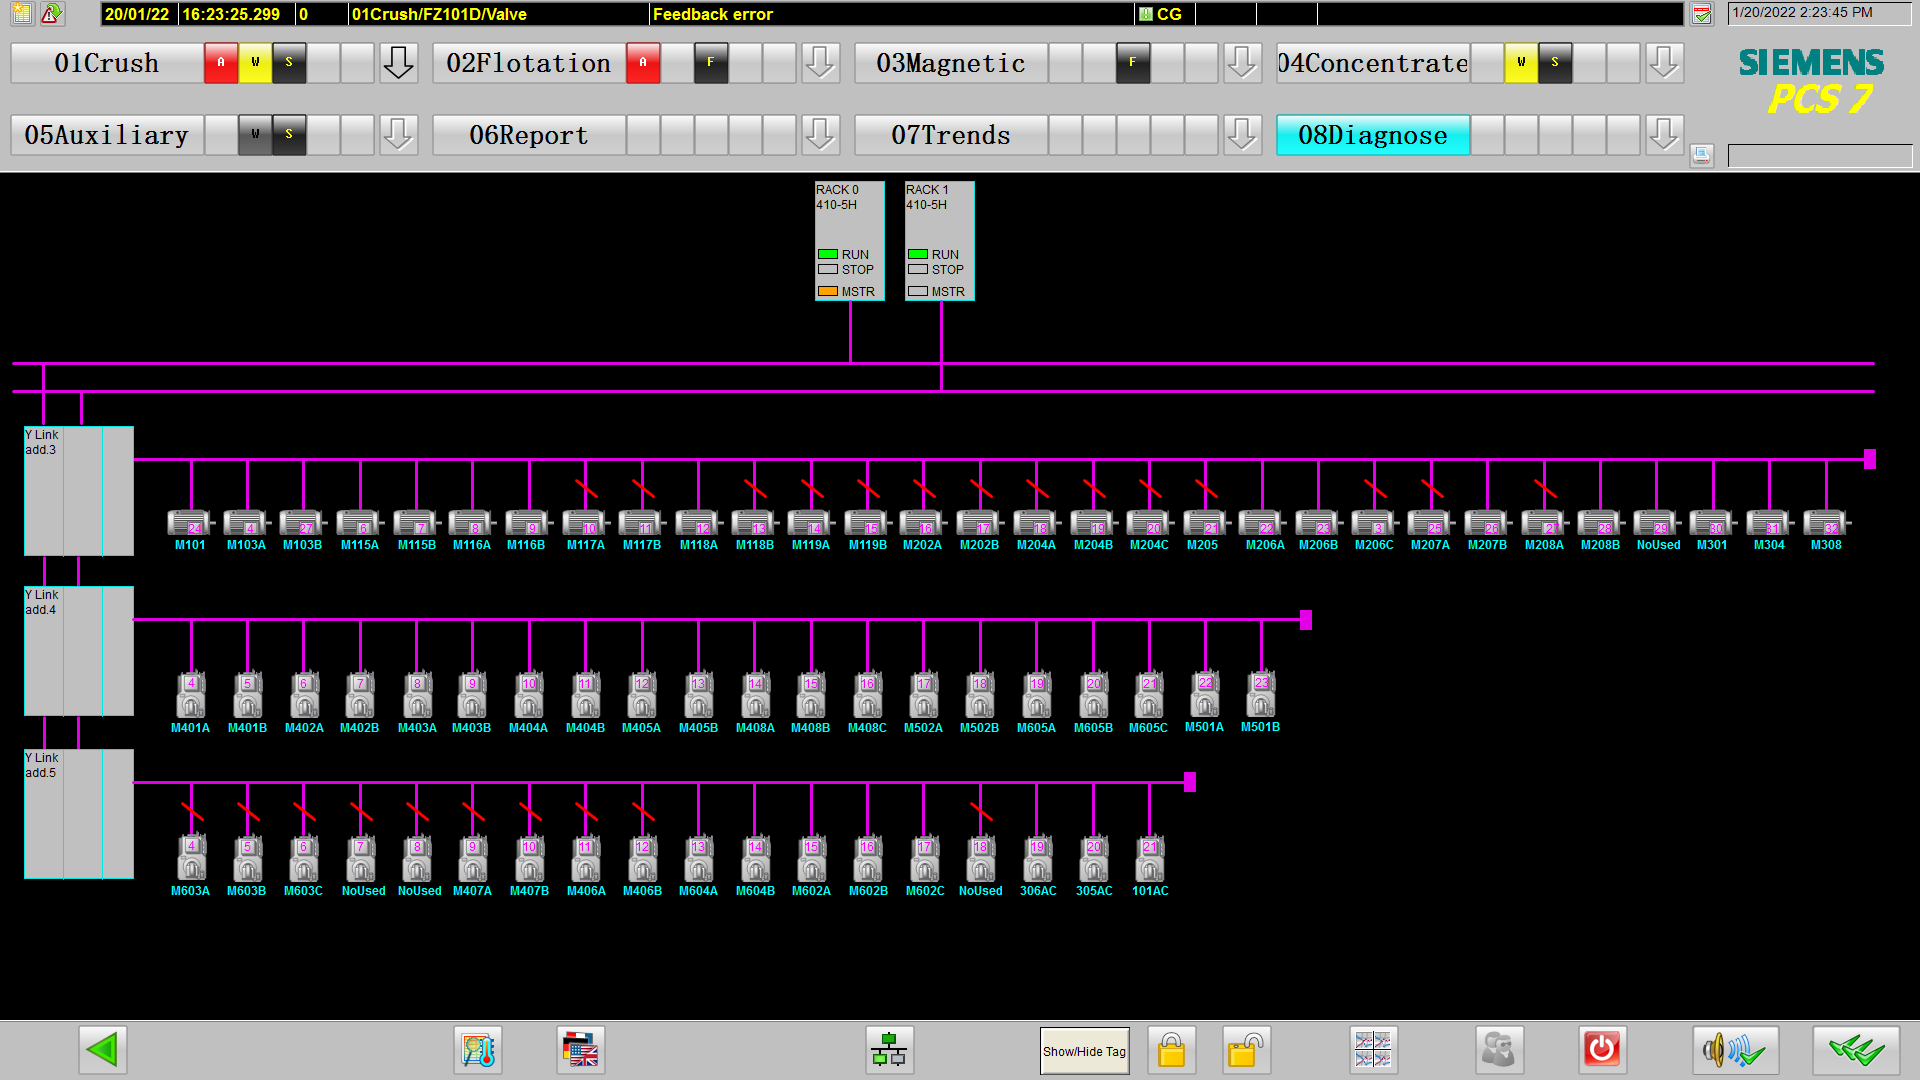Click the closed padlock login icon
The height and width of the screenshot is (1080, 1920).
(x=1171, y=1050)
